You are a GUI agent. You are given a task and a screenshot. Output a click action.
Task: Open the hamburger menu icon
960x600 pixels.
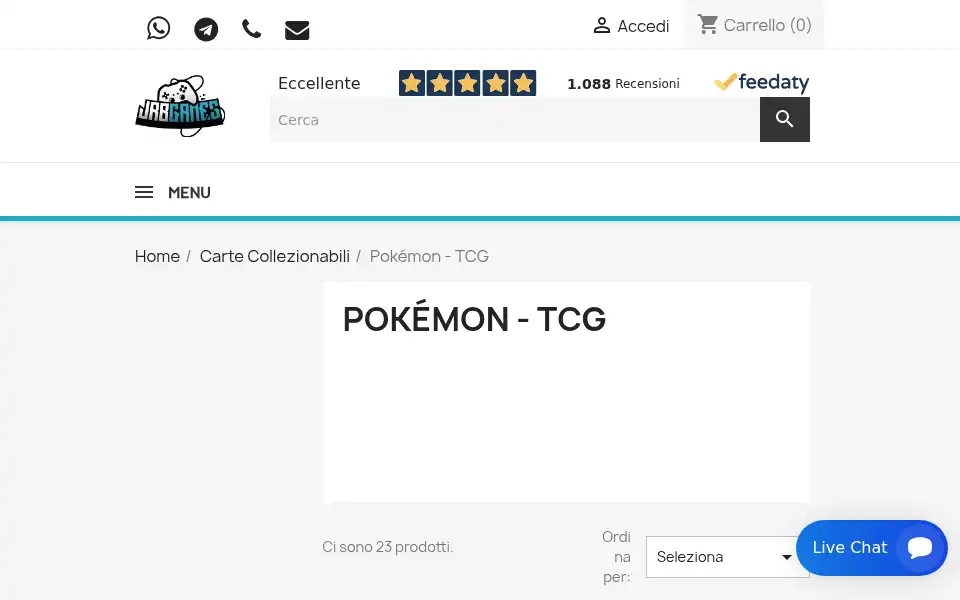144,192
